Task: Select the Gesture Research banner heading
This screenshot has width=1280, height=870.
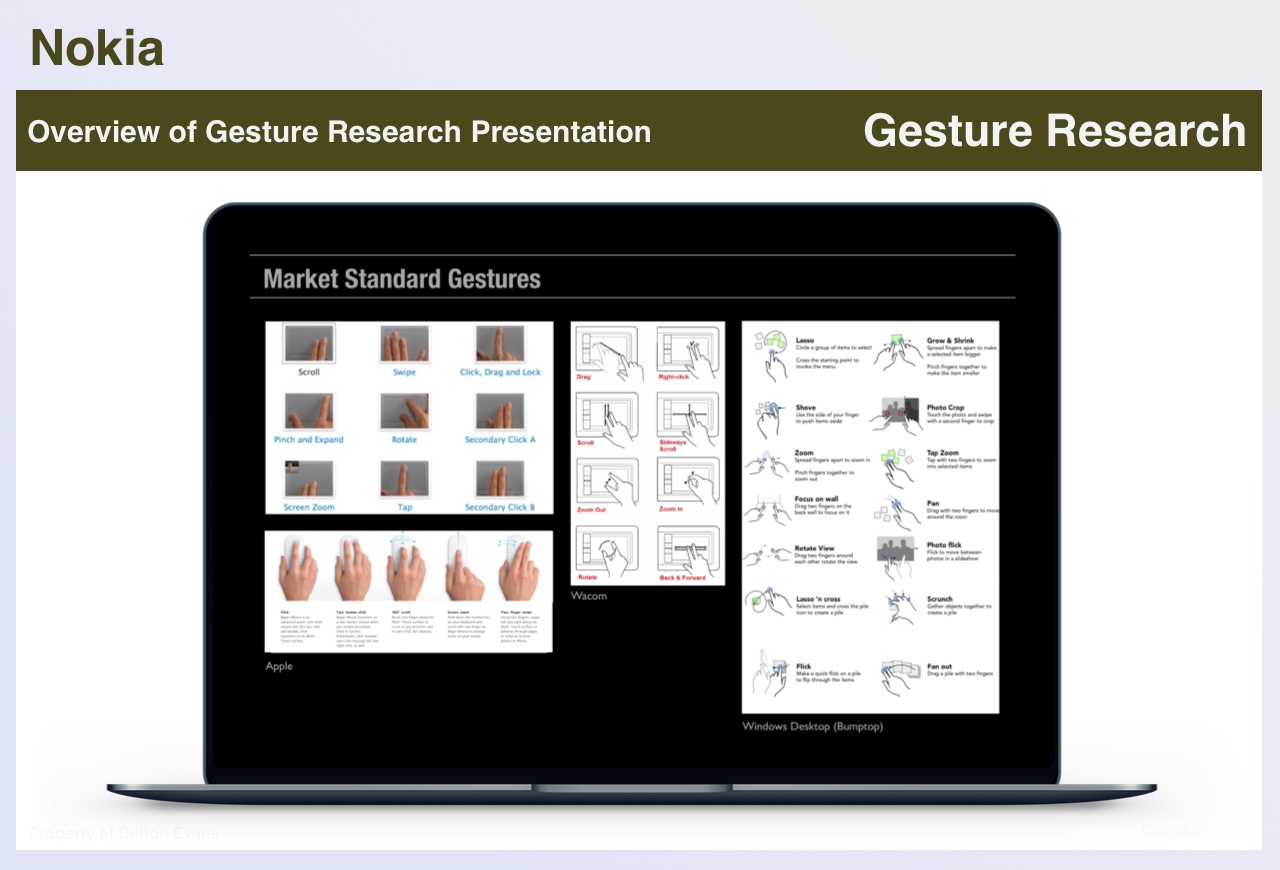Action: pos(1054,131)
